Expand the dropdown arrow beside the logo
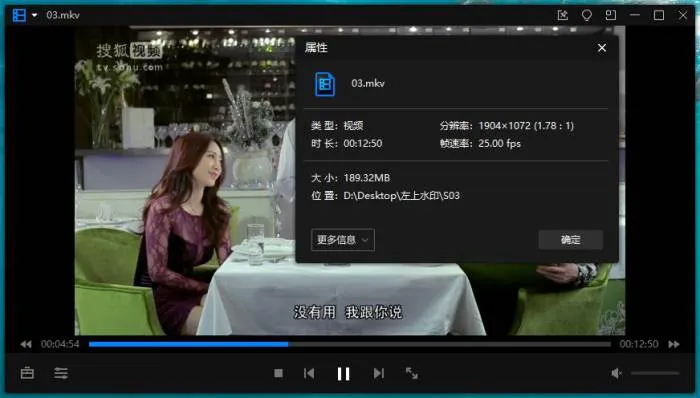 point(34,15)
